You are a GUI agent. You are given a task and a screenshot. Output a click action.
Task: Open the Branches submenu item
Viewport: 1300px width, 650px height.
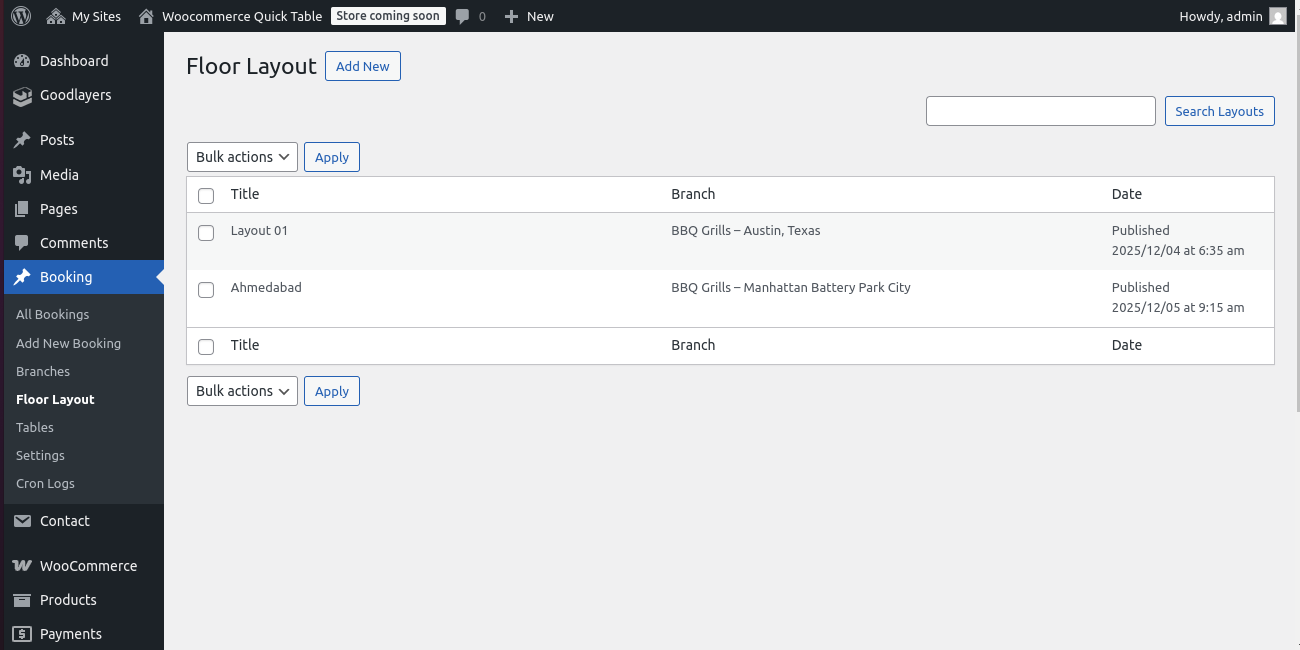coord(43,371)
